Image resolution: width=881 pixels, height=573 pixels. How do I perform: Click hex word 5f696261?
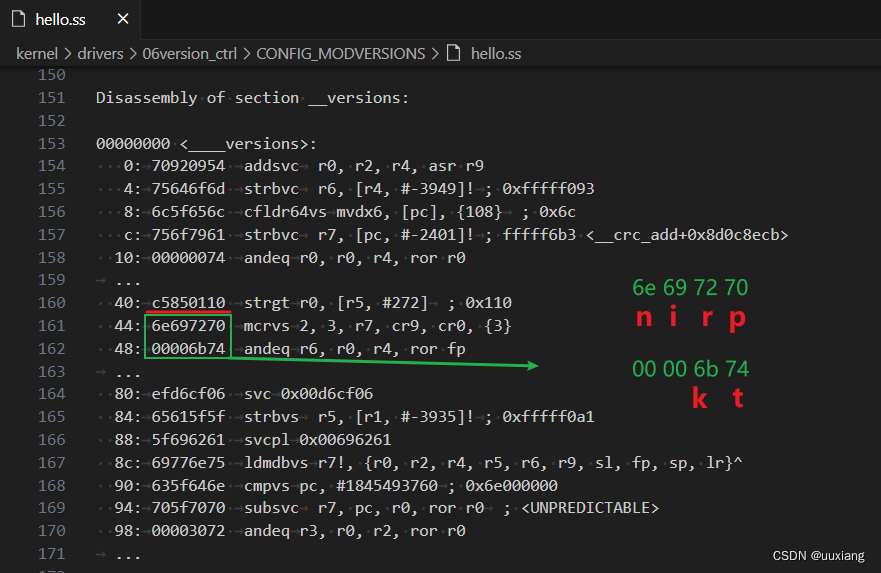[188, 440]
